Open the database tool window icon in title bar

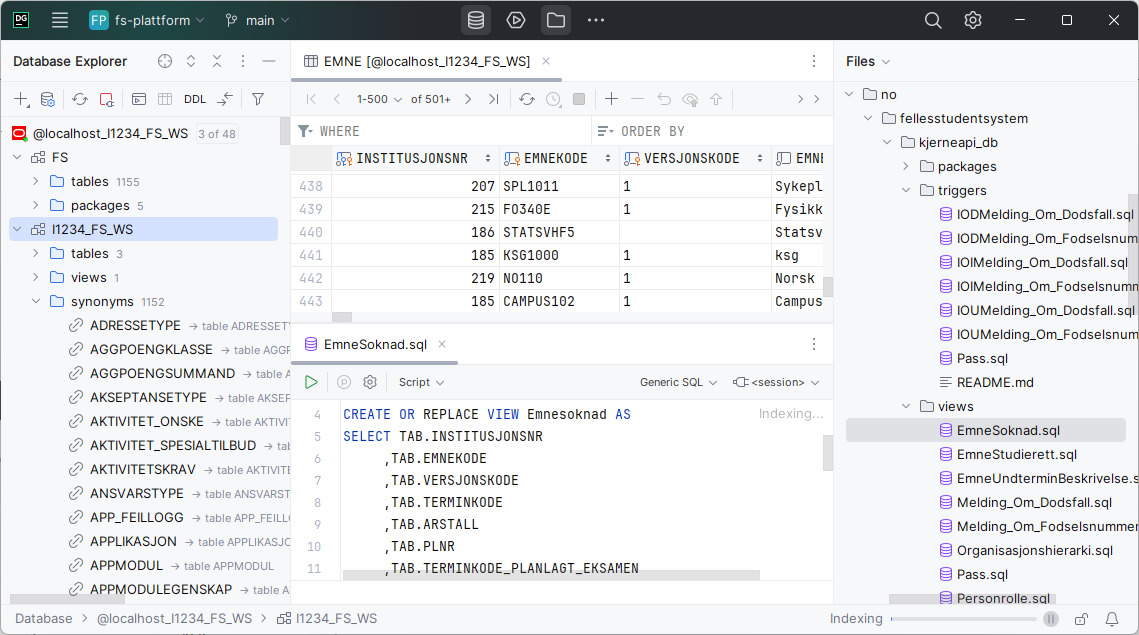point(475,20)
